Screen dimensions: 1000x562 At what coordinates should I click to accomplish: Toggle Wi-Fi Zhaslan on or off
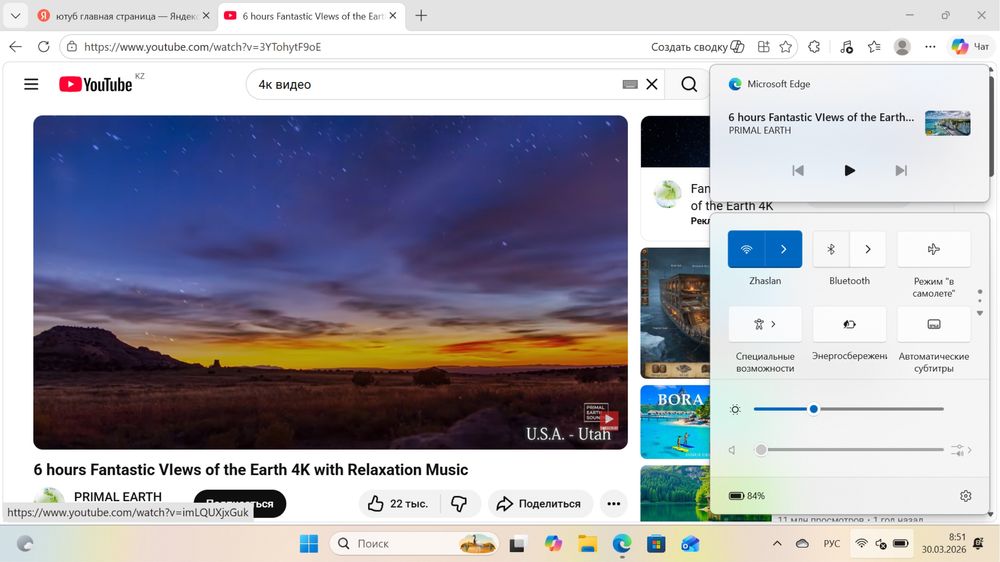point(746,249)
